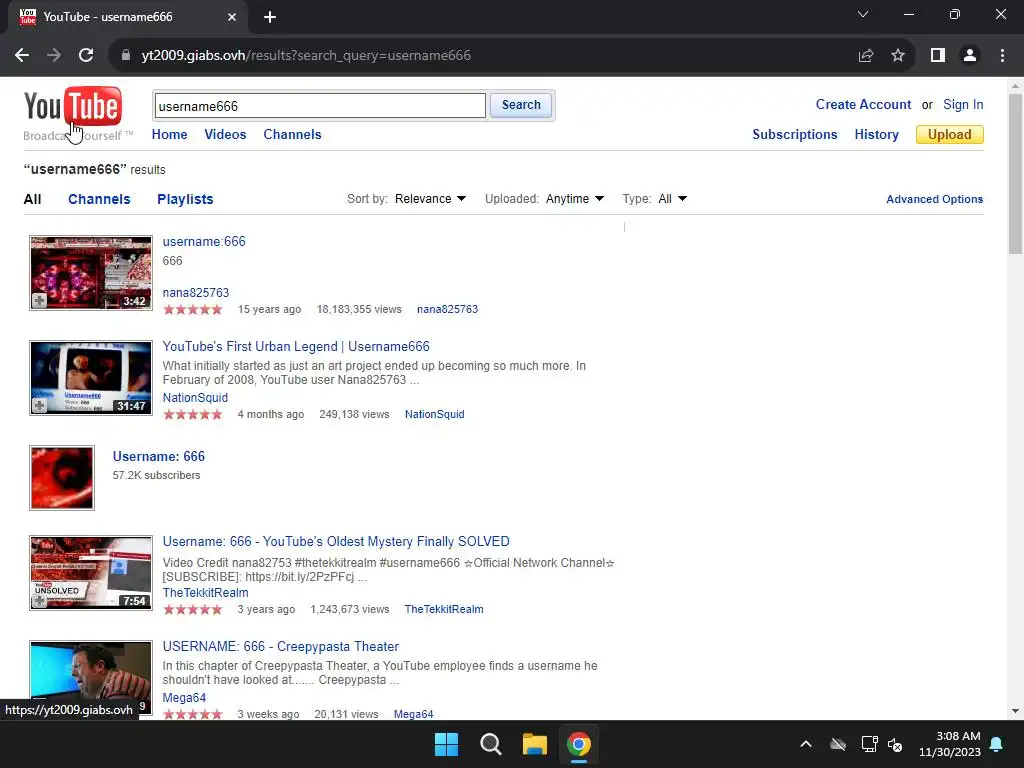1024x768 pixels.
Task: Click plus icon on NationSquid video thumbnail
Action: [x=39, y=406]
